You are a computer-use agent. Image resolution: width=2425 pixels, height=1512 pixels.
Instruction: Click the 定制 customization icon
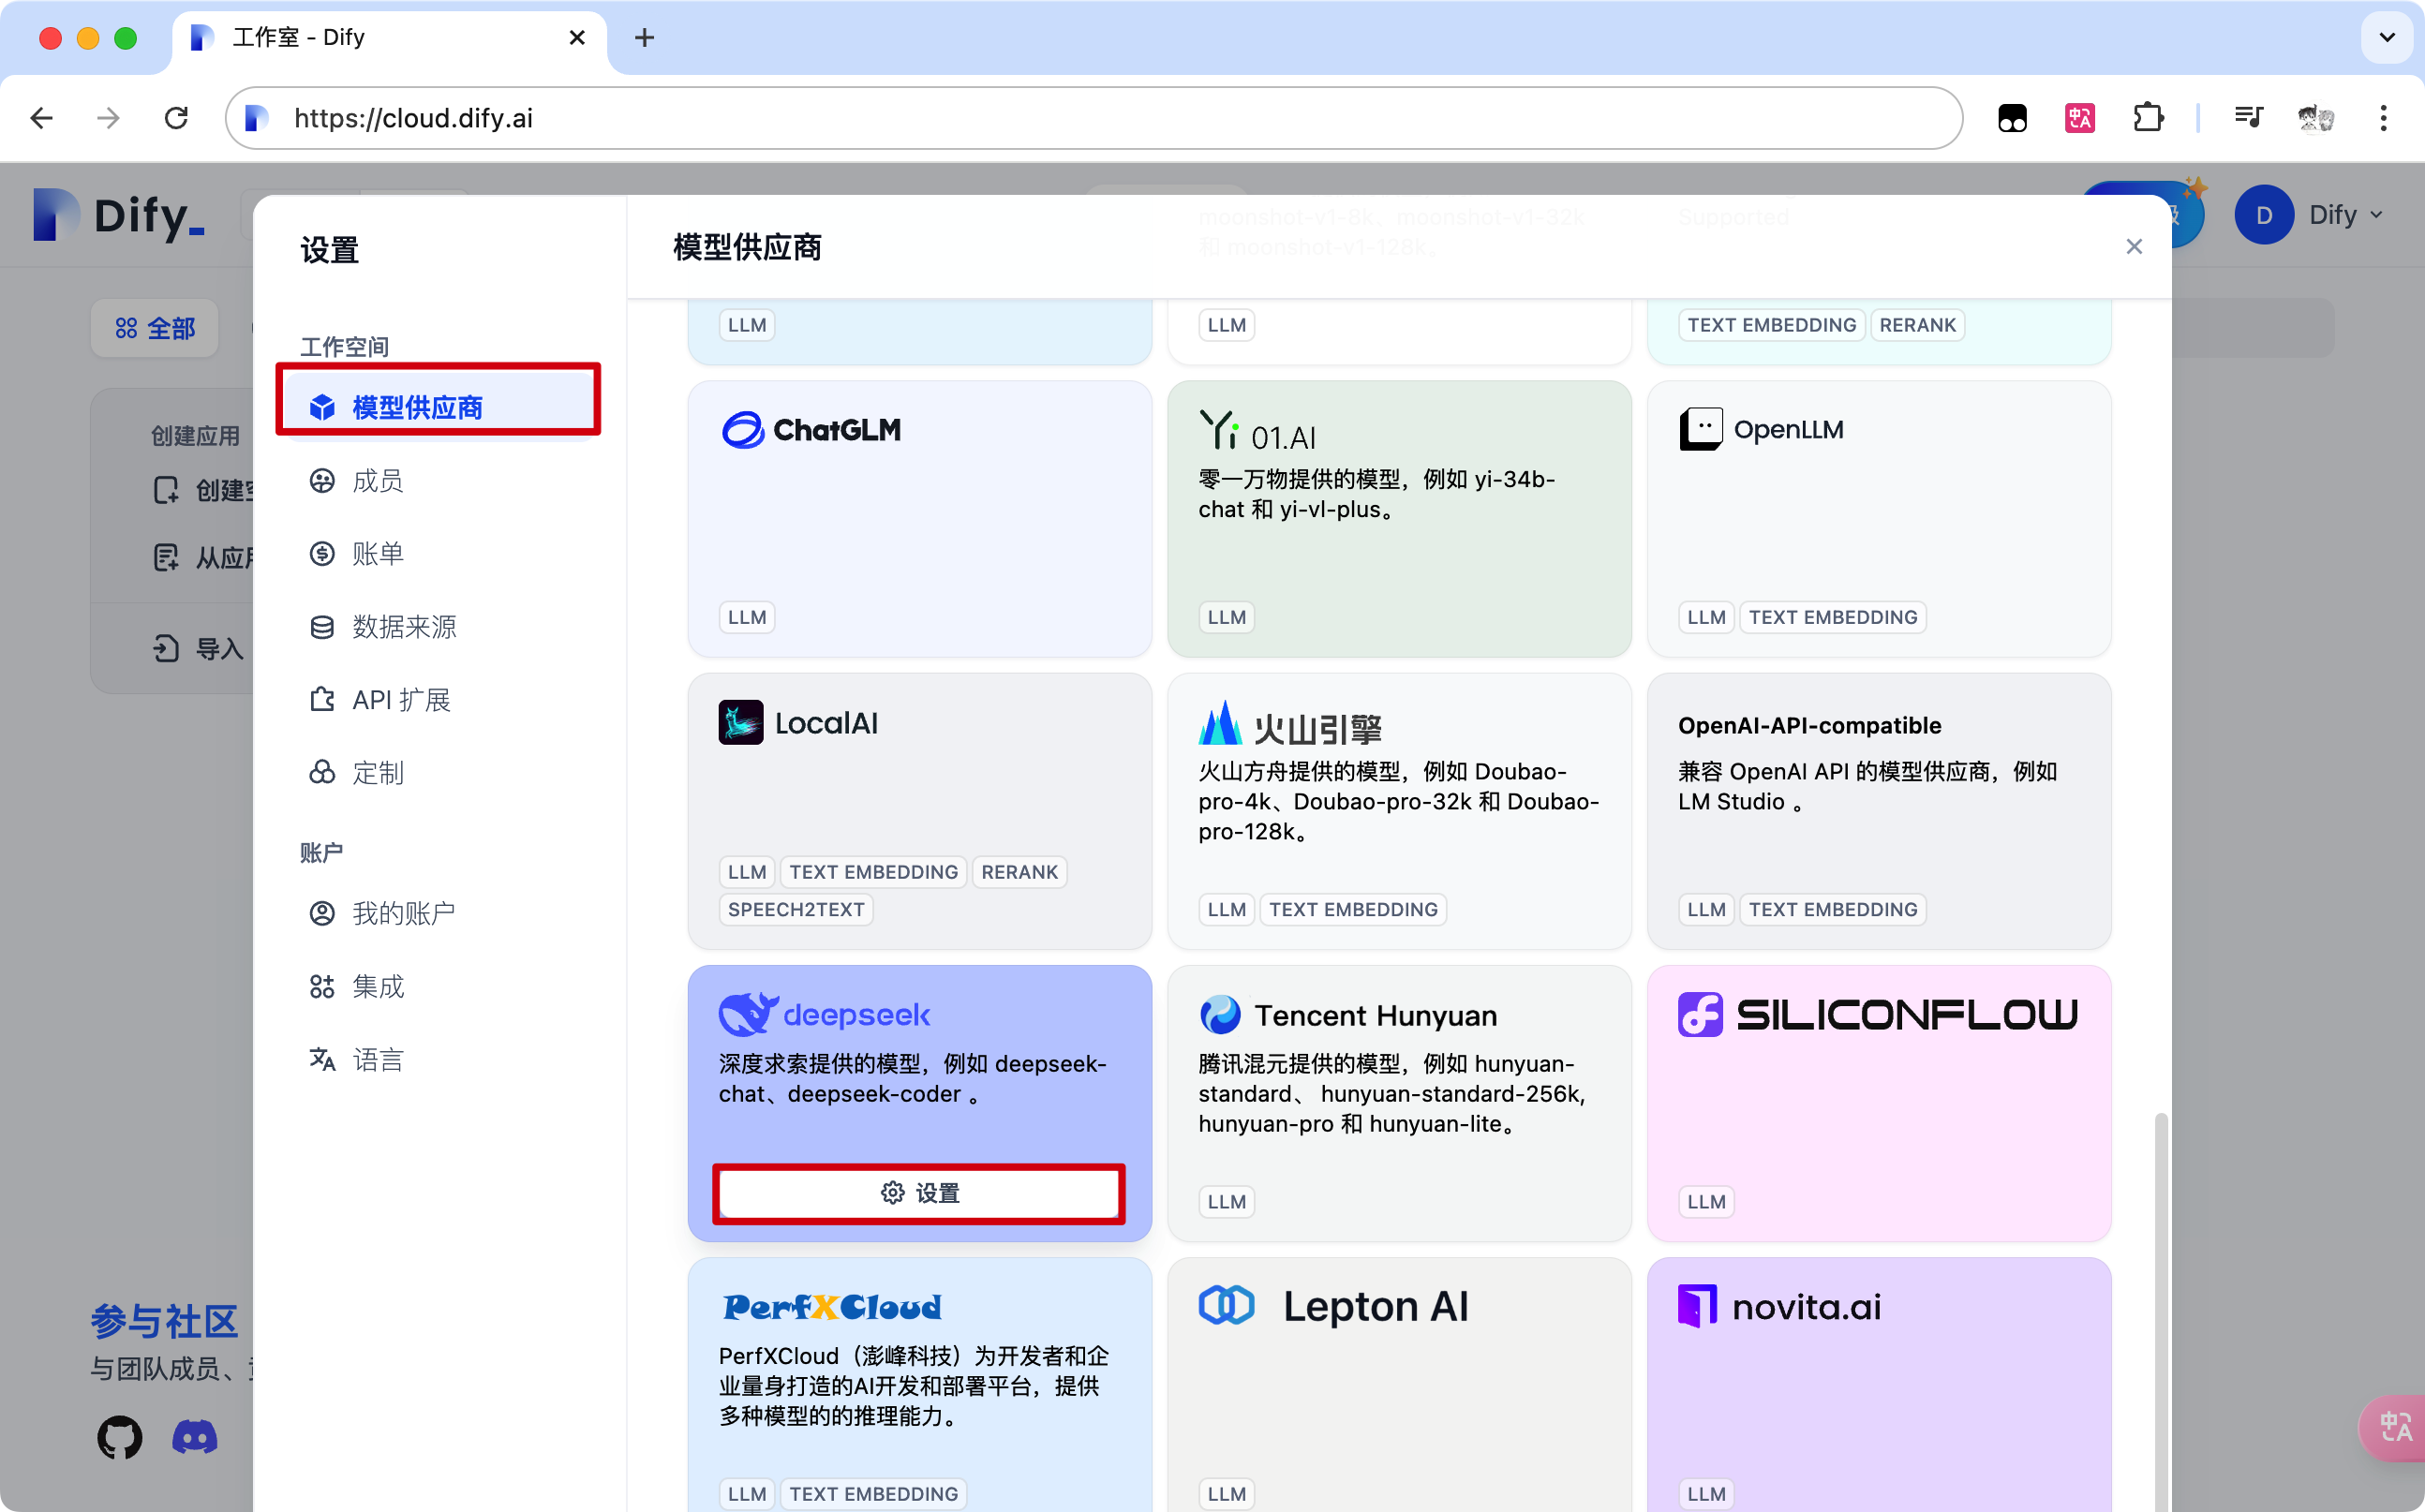(322, 773)
